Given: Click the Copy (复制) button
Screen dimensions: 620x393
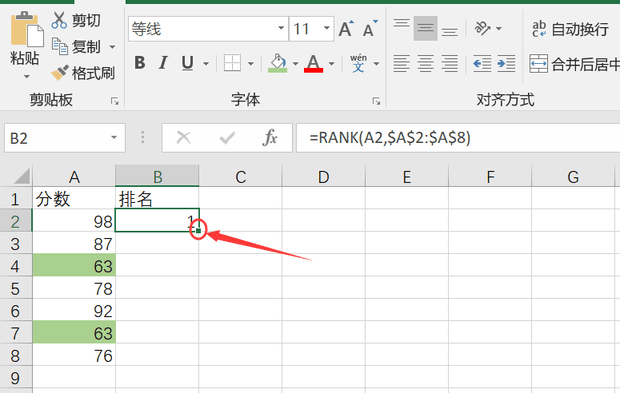Looking at the screenshot, I should (x=78, y=47).
